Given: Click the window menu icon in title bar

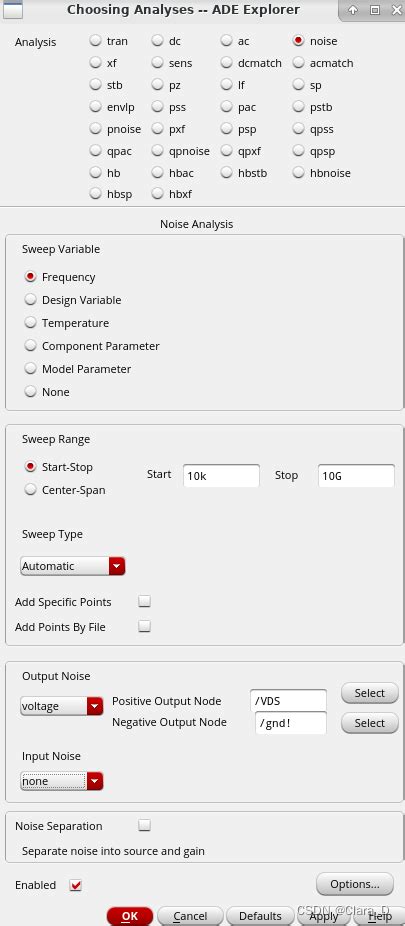Looking at the screenshot, I should coord(13,9).
